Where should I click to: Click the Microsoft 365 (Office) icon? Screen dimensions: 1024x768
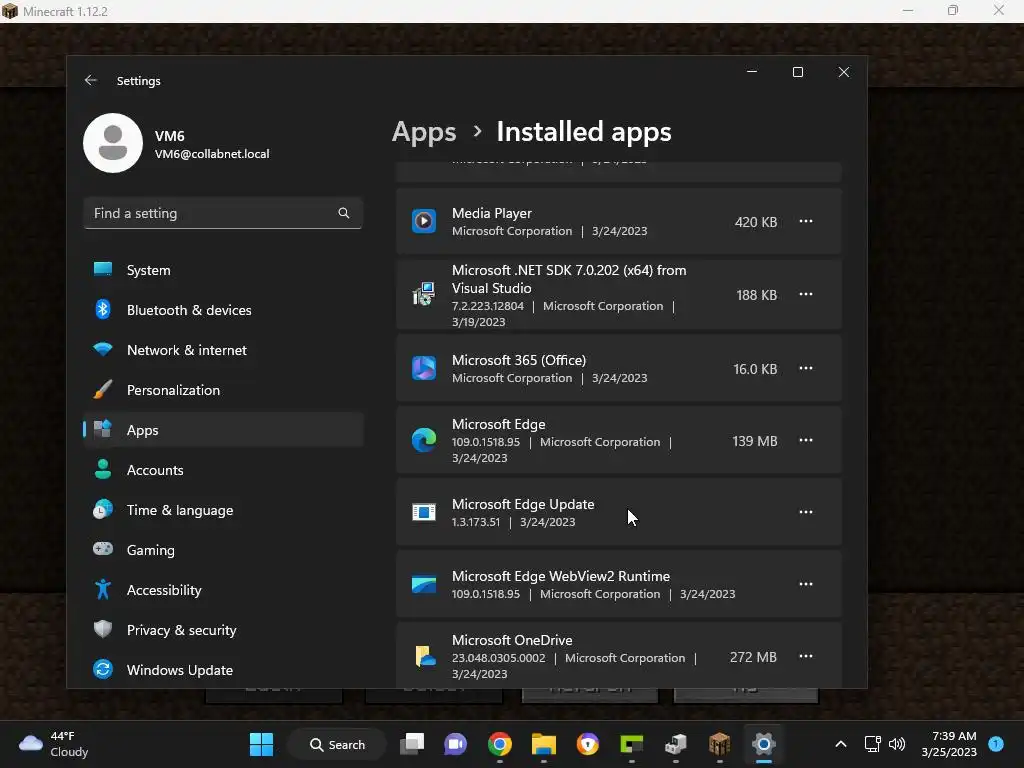tap(424, 368)
